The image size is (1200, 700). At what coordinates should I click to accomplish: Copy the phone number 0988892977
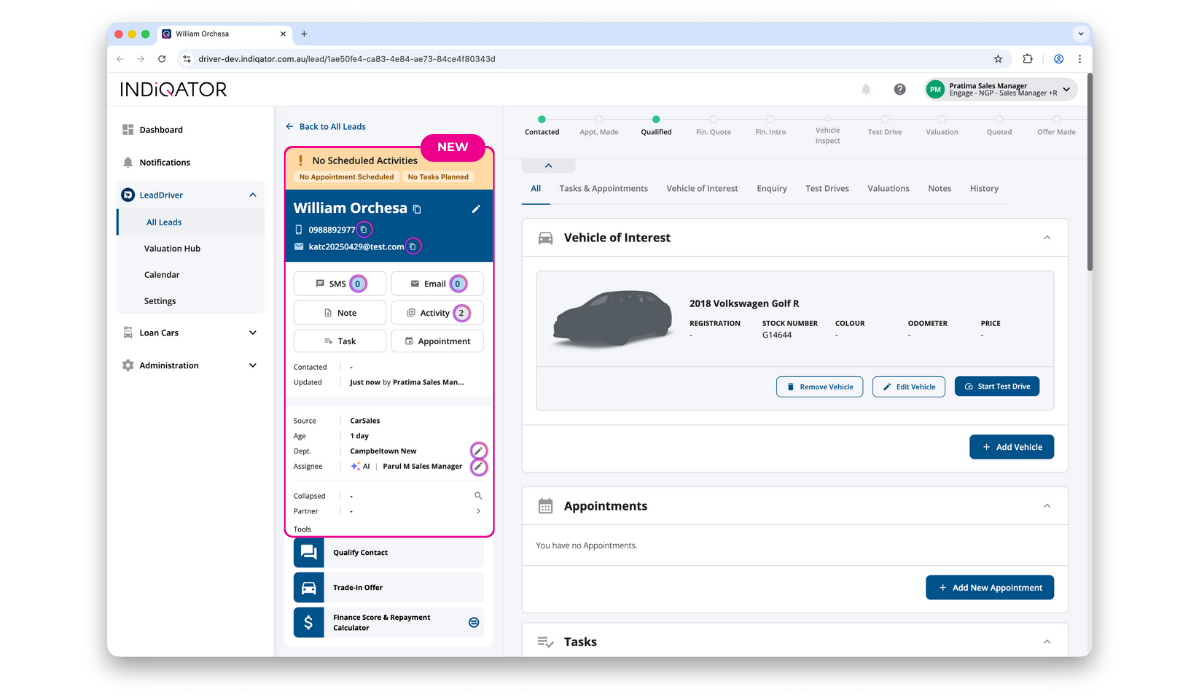pyautogui.click(x=365, y=229)
